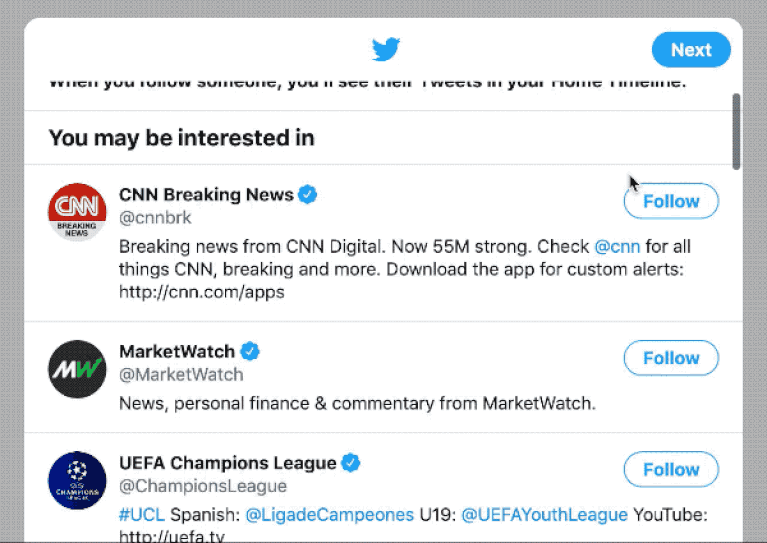Open the #UCL hashtag link
The image size is (767, 543).
(136, 514)
